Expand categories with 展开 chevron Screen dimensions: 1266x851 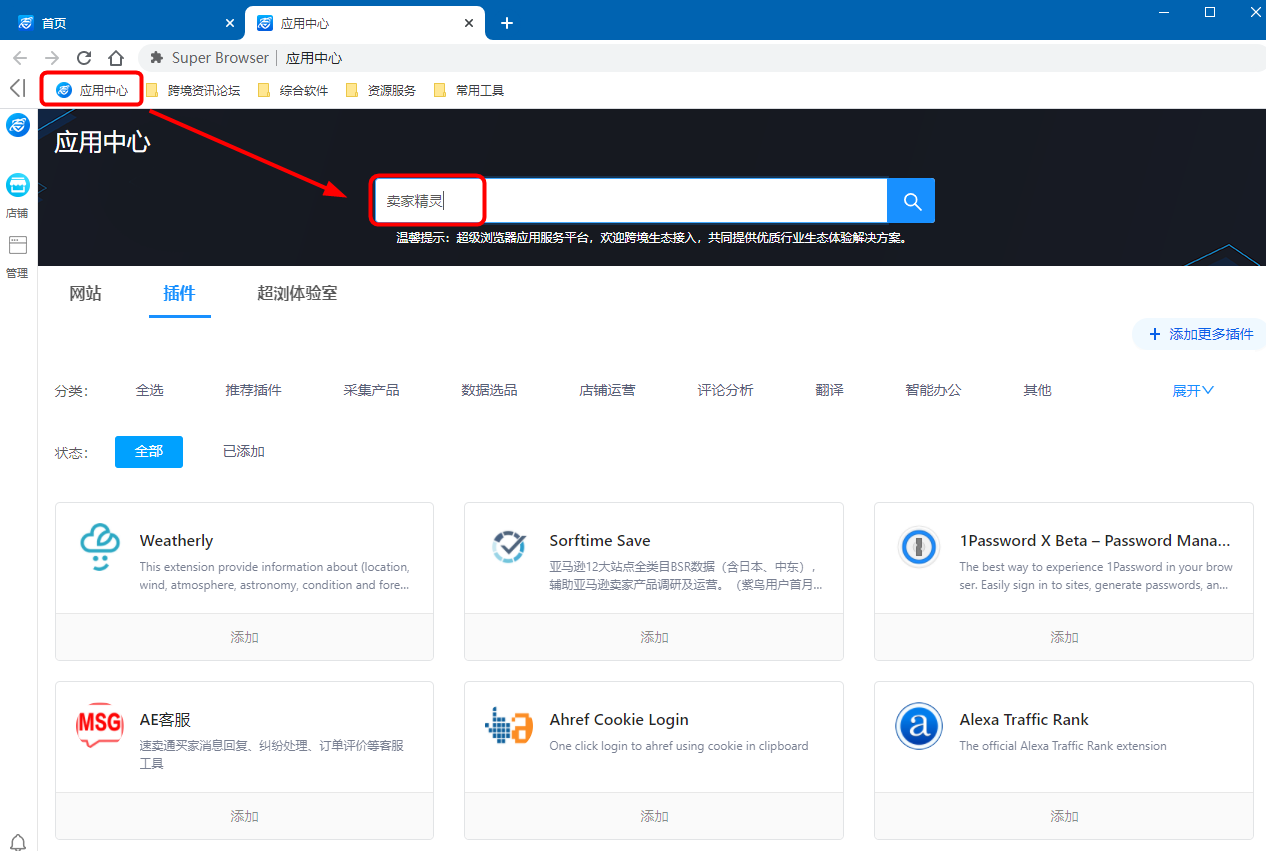pos(1193,390)
